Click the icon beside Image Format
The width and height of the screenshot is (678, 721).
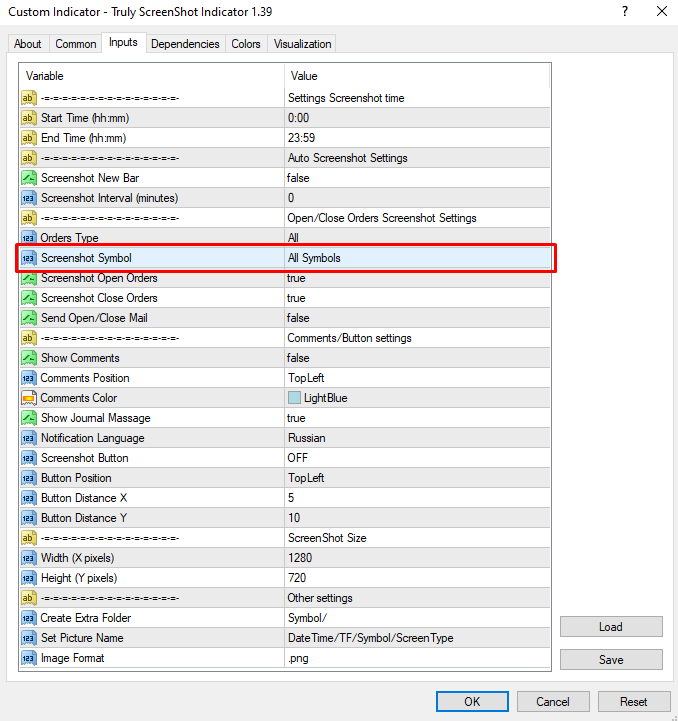[x=29, y=658]
